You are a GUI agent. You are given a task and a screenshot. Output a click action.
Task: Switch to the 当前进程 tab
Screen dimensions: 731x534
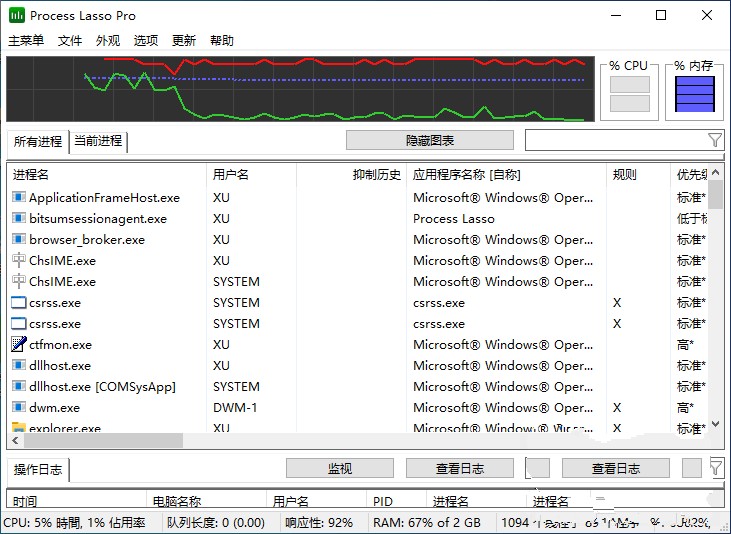[x=98, y=141]
